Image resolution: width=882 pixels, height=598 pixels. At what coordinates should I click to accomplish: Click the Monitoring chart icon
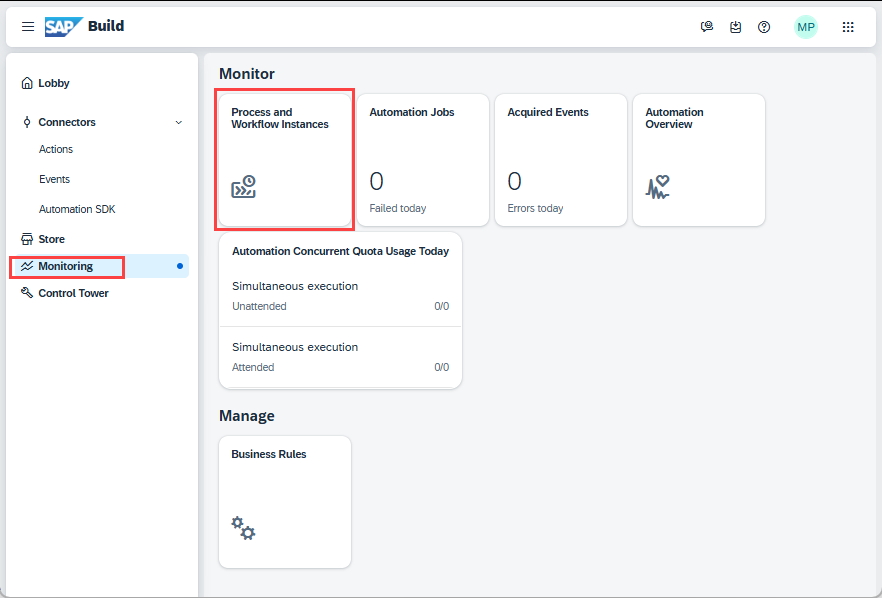26,266
